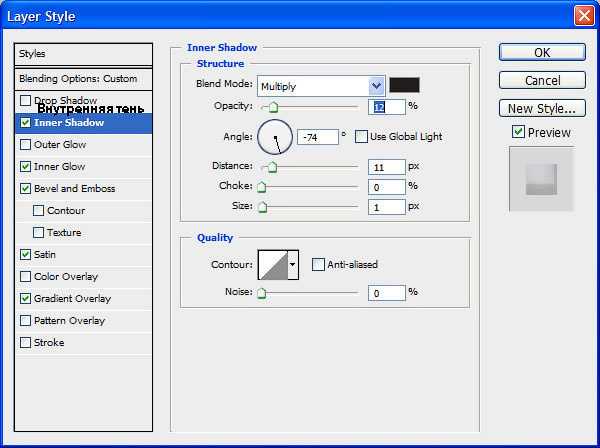Enable the Pattern Overlay checkbox
Screen dimensions: 600x448
tap(25, 321)
